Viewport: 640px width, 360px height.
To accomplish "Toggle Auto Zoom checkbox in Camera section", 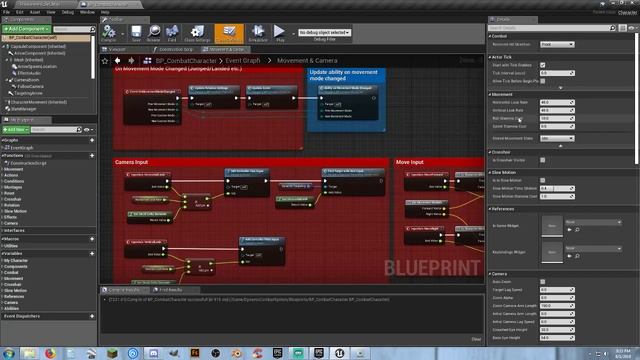I will pos(542,282).
